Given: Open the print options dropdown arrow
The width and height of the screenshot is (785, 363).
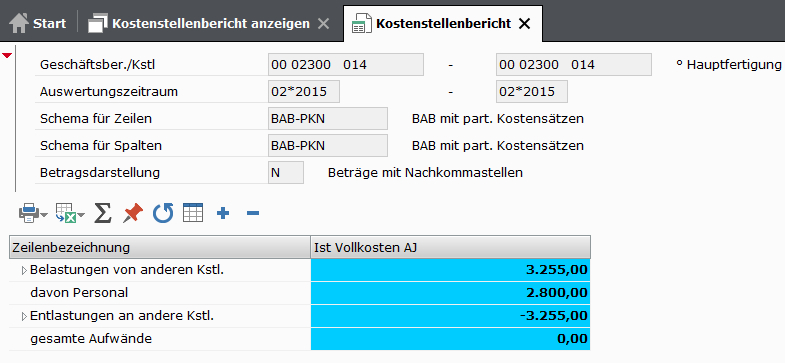Looking at the screenshot, I should [x=44, y=215].
